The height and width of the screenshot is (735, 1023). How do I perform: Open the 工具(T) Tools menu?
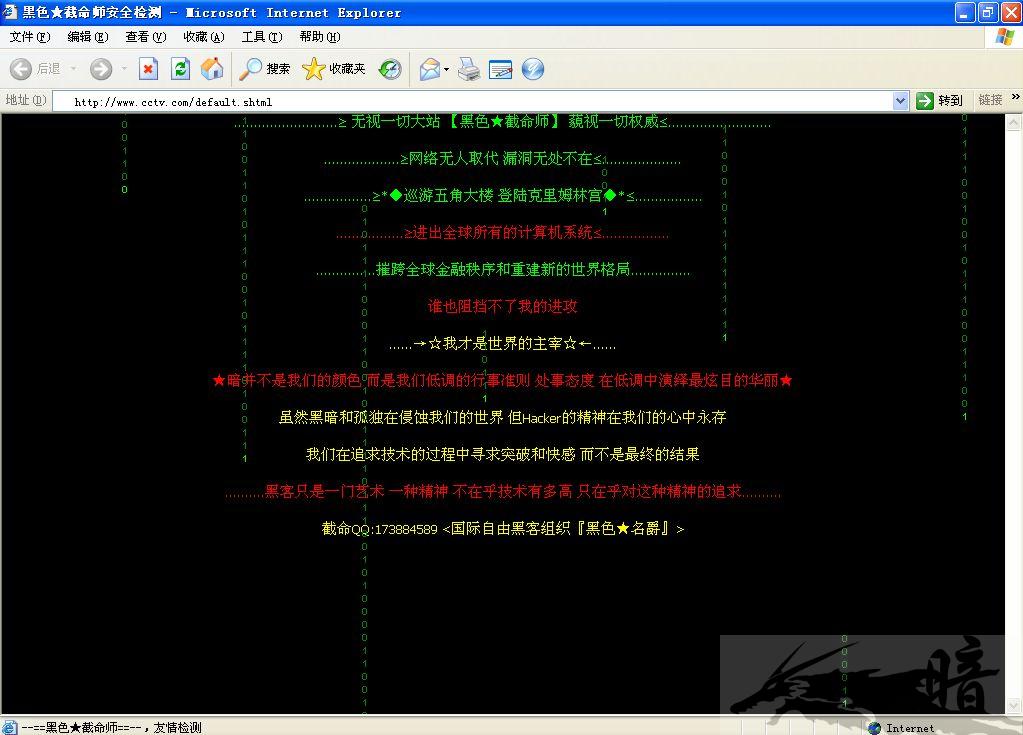click(262, 37)
